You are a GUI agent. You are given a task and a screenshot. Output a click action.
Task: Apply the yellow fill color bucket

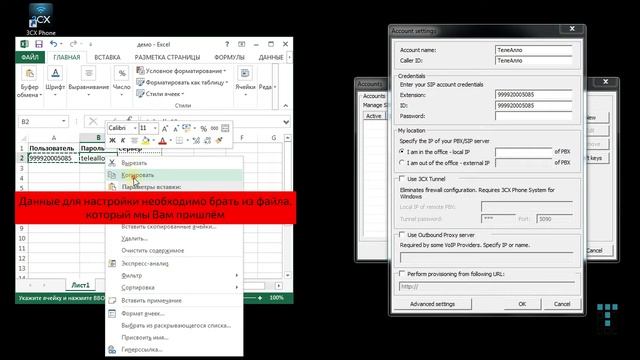(x=146, y=141)
